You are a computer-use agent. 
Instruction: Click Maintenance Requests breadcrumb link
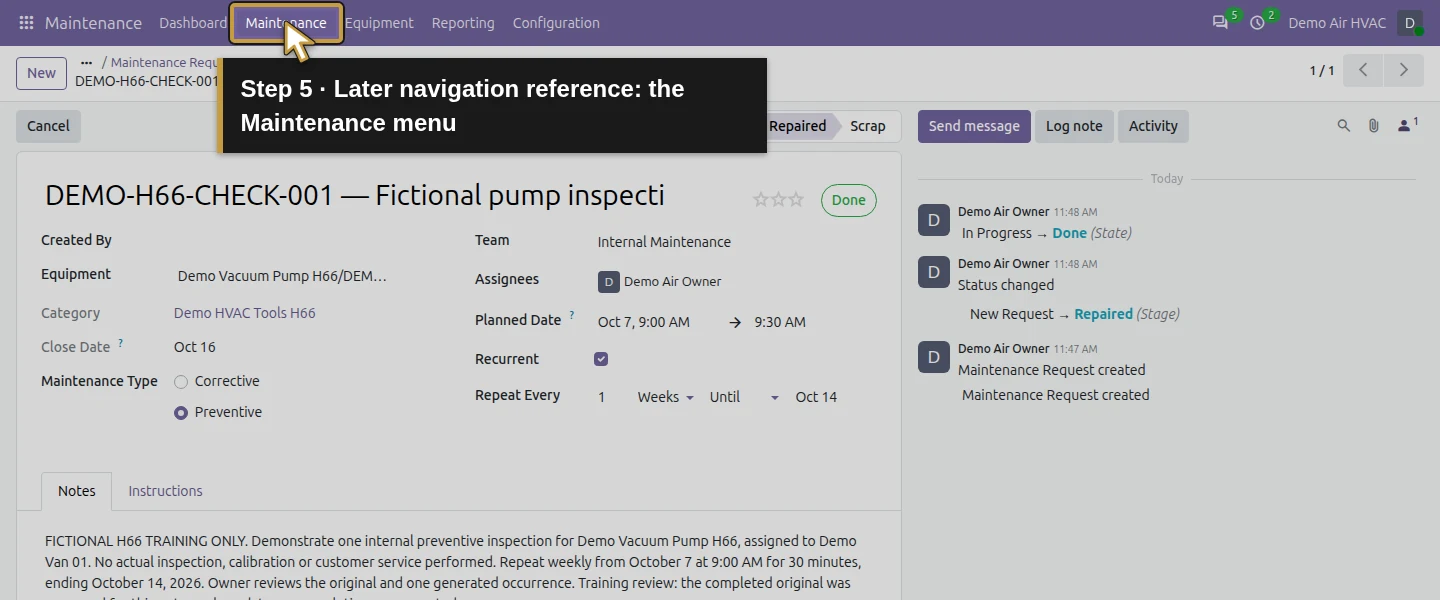pos(165,62)
